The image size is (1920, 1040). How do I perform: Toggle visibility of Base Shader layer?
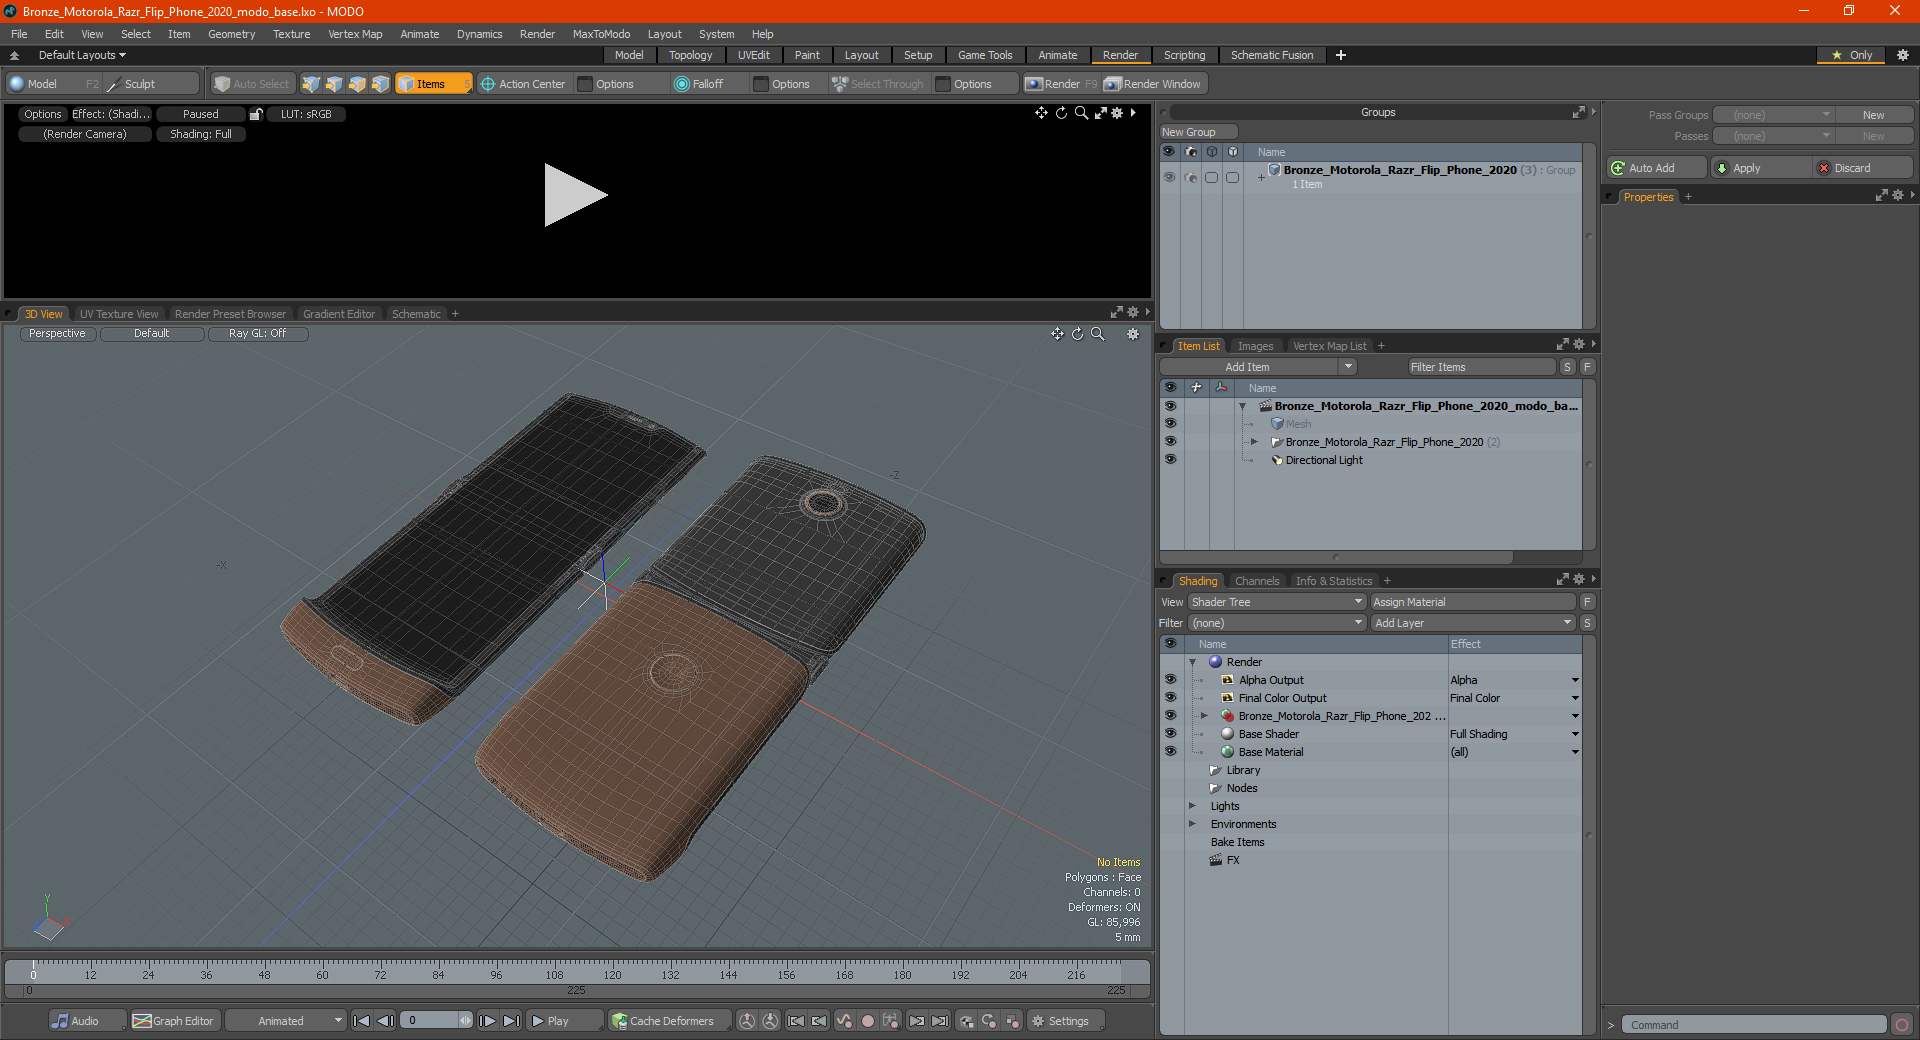click(x=1170, y=734)
